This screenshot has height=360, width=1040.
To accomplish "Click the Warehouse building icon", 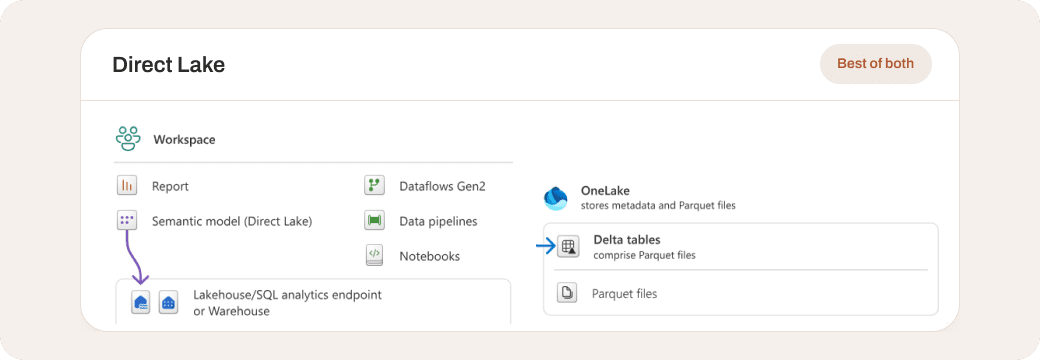I will [x=168, y=302].
